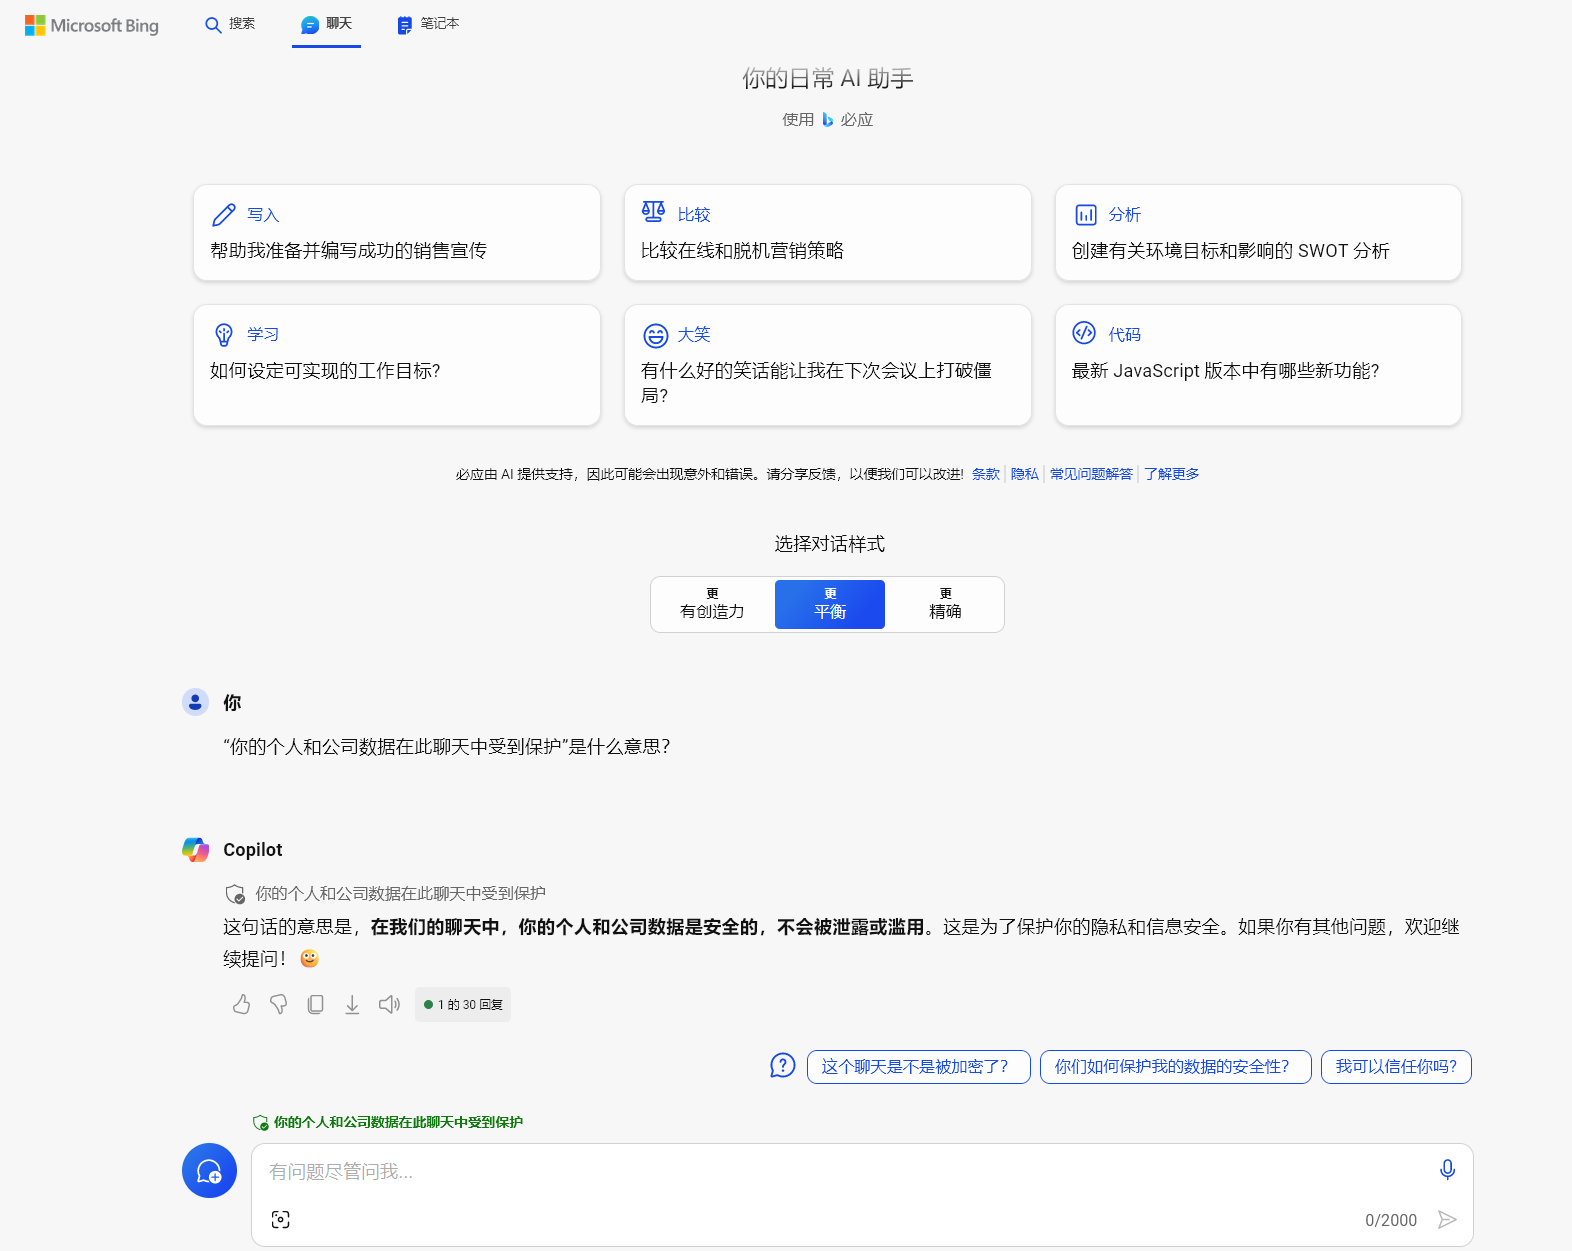The image size is (1572, 1251).
Task: Click the Copilot logo icon
Action: [196, 850]
